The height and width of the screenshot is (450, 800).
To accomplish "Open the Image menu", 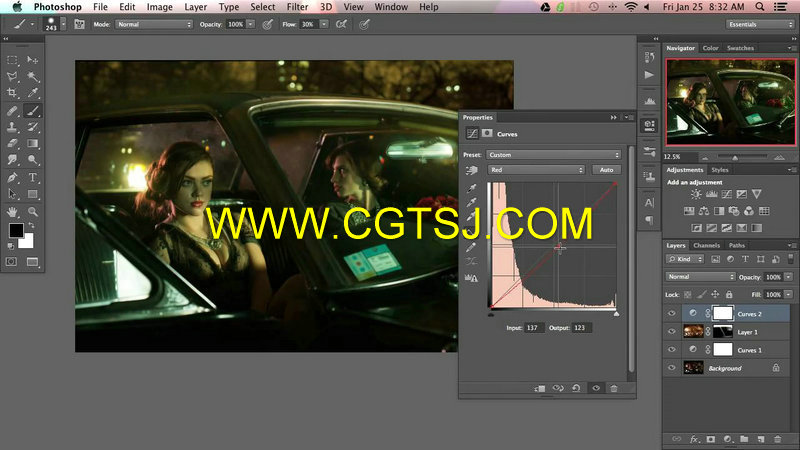I will tap(160, 7).
